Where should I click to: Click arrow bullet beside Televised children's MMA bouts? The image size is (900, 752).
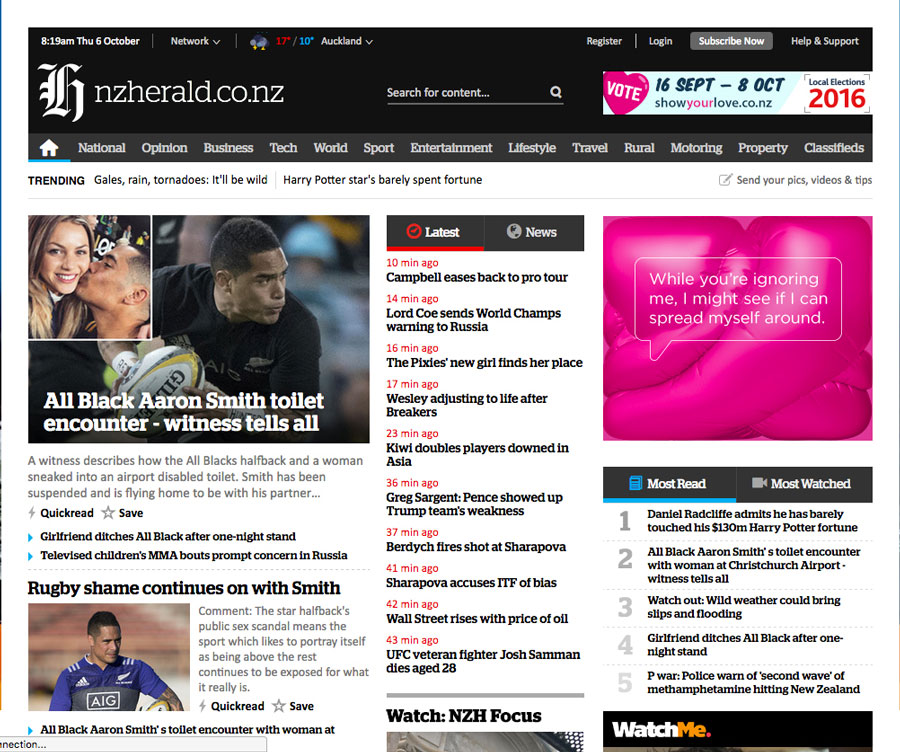(x=30, y=556)
